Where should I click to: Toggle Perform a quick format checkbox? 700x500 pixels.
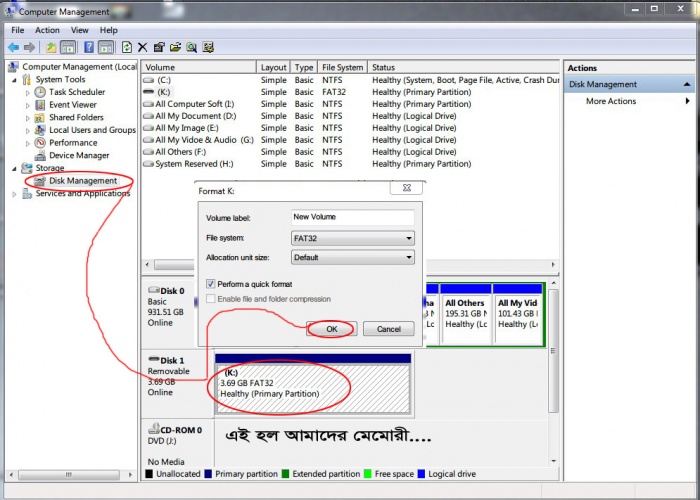point(211,284)
